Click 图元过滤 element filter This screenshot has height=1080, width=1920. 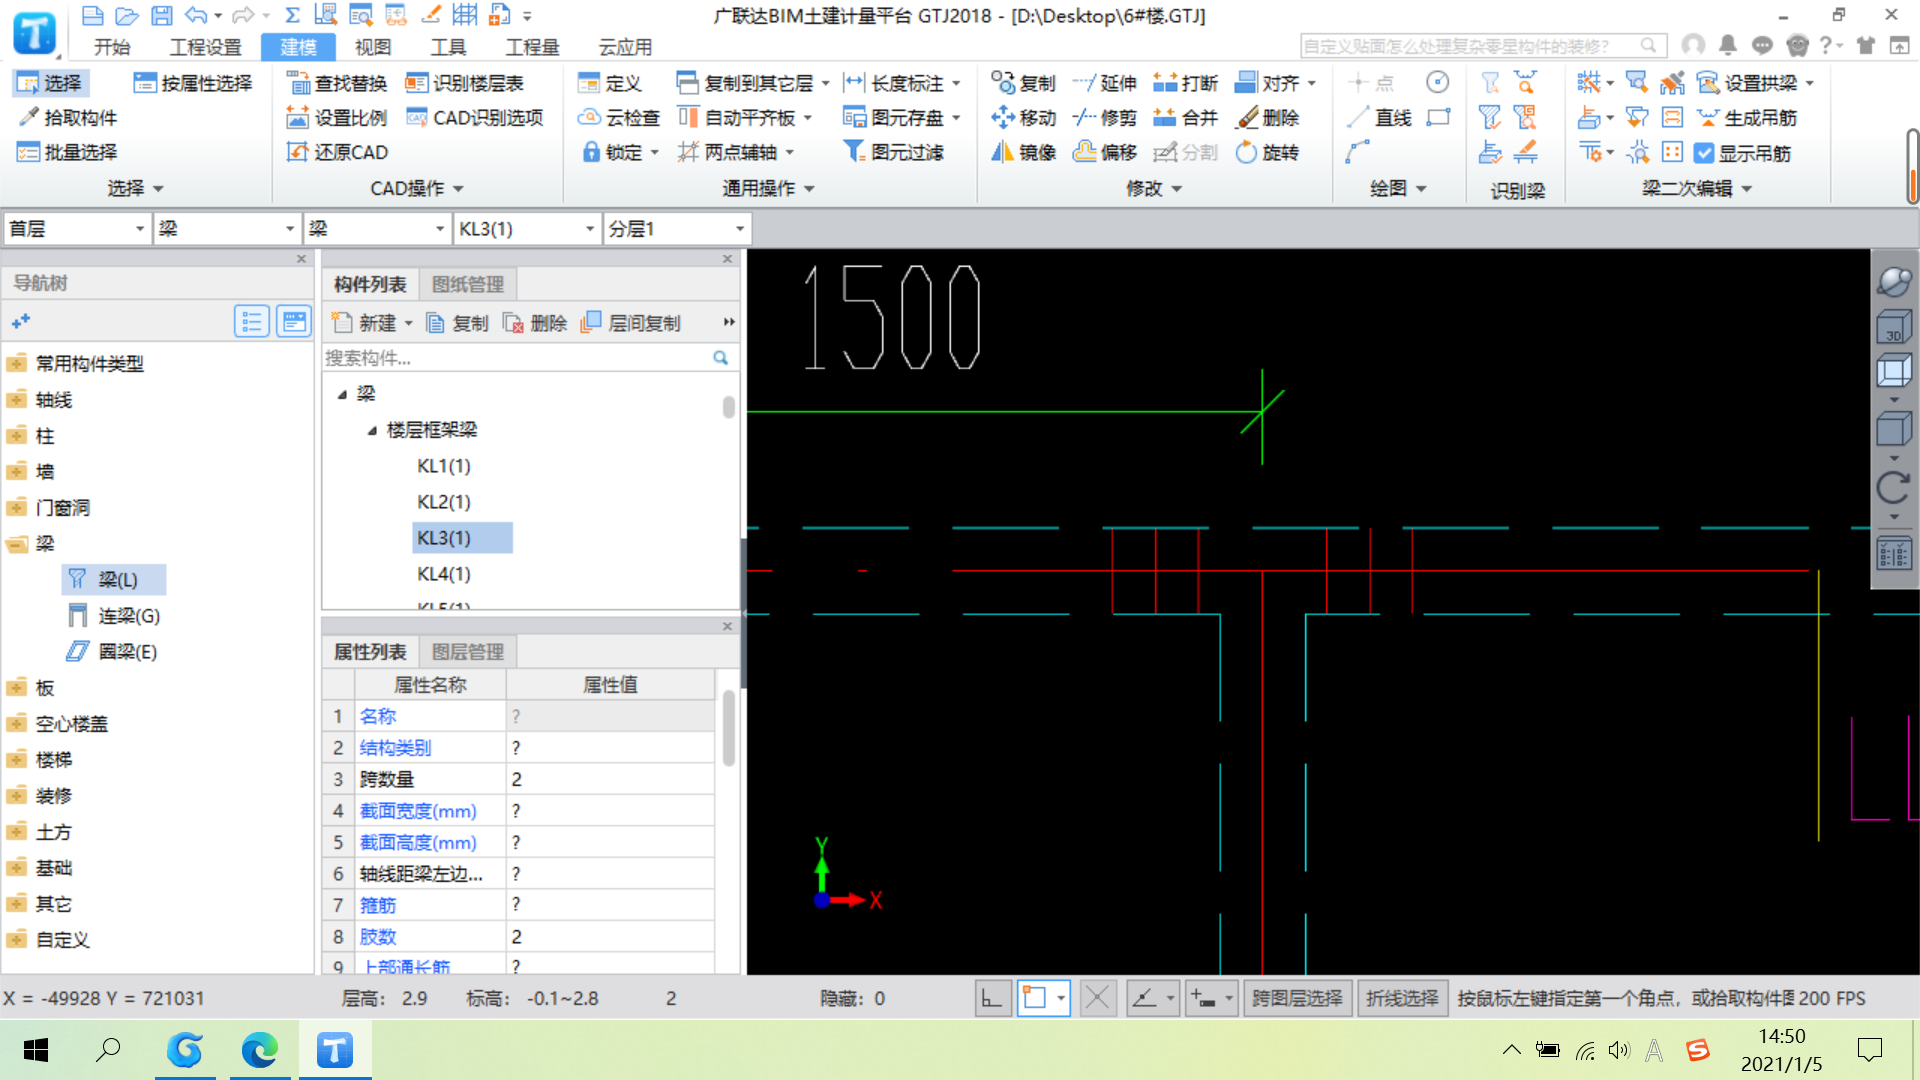coord(894,152)
